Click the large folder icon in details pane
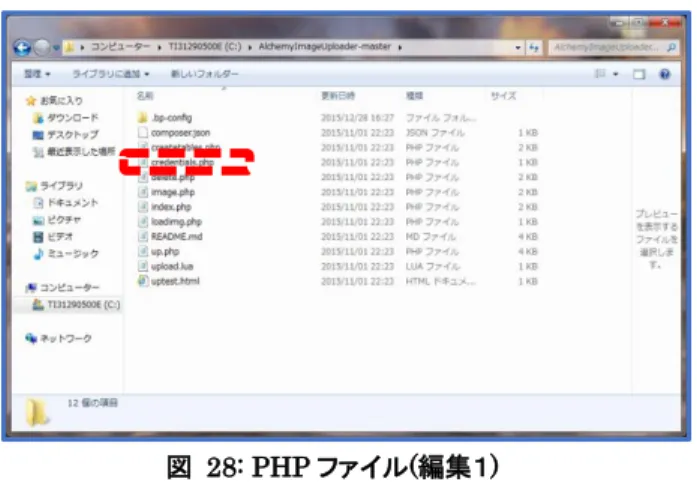 pos(37,412)
